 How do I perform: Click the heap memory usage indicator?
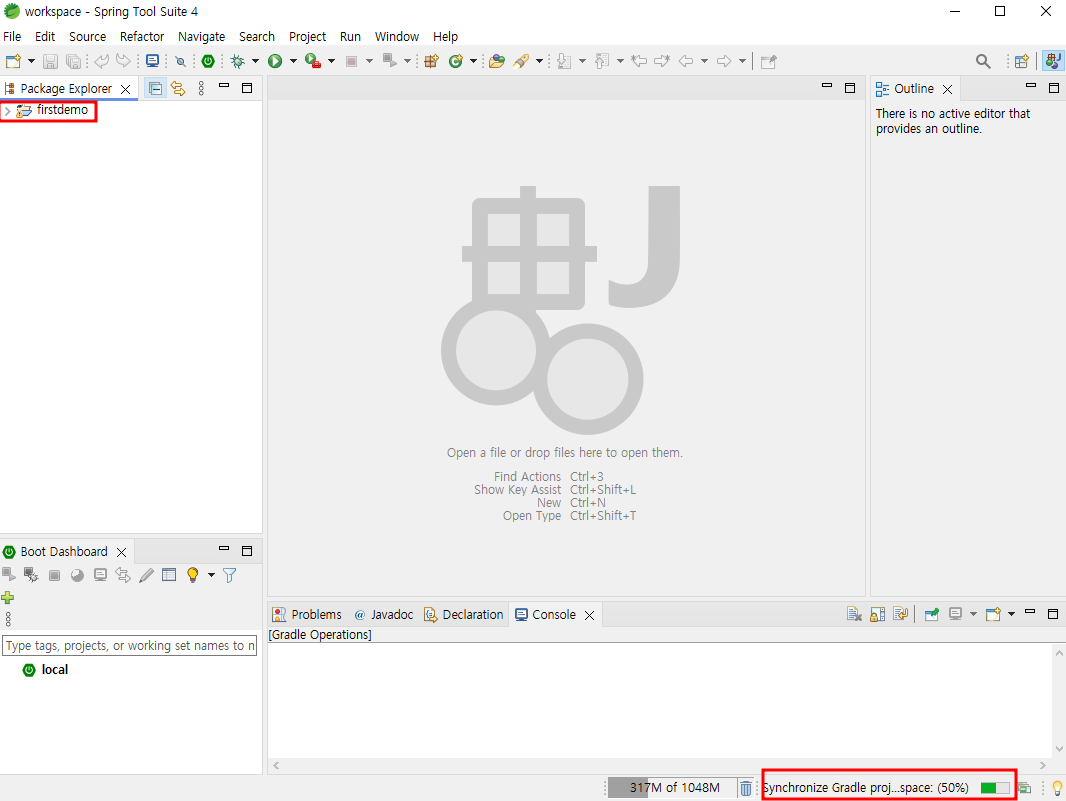click(x=671, y=788)
